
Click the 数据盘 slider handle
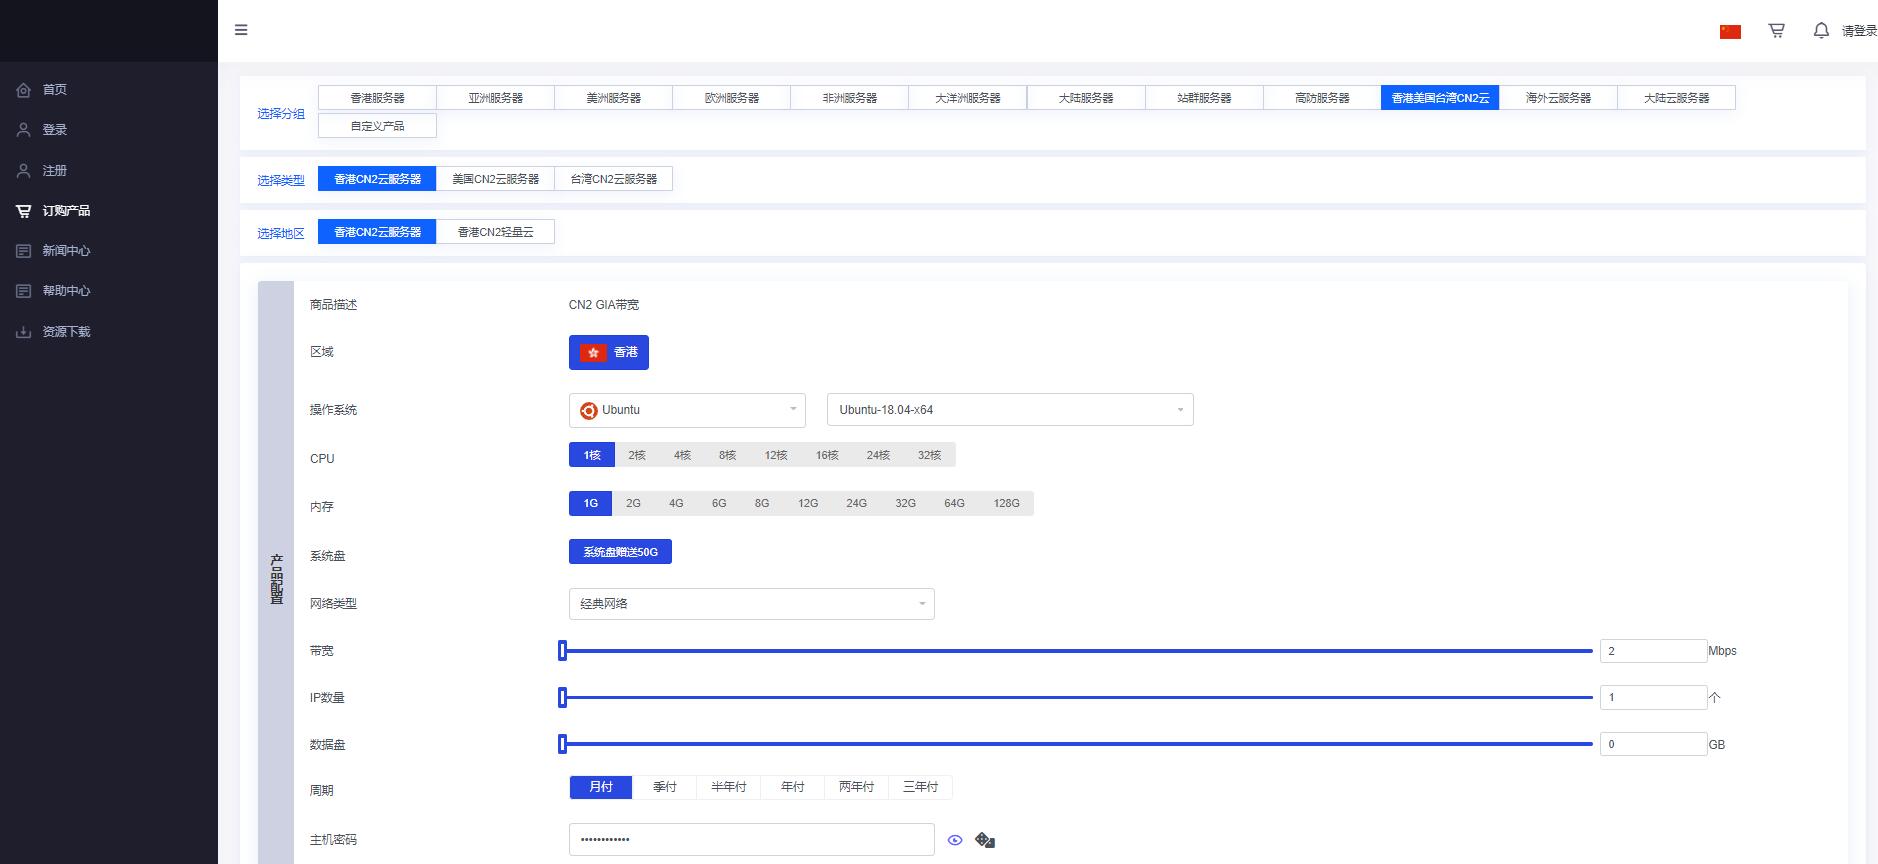[562, 744]
